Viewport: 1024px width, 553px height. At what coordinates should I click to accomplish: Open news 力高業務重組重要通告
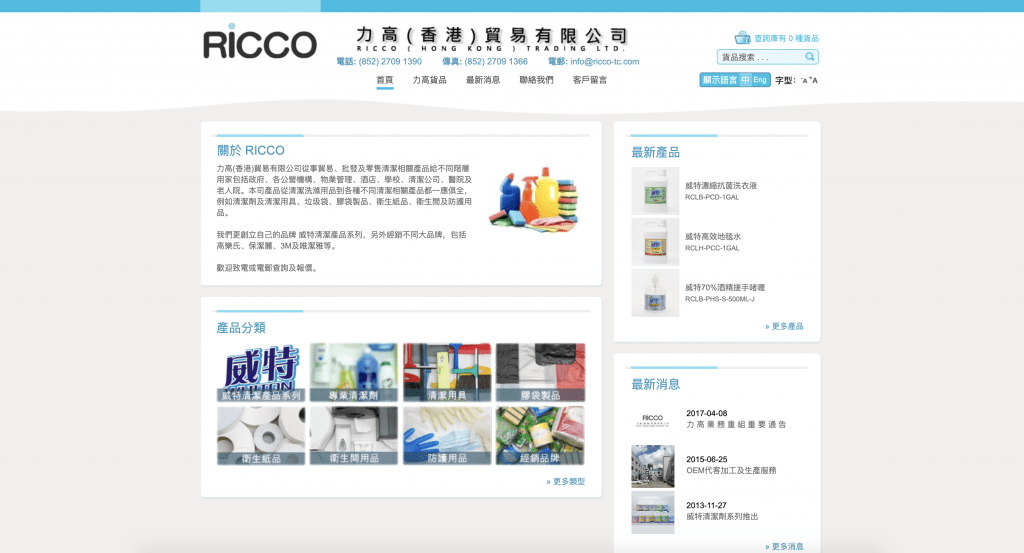[x=736, y=424]
